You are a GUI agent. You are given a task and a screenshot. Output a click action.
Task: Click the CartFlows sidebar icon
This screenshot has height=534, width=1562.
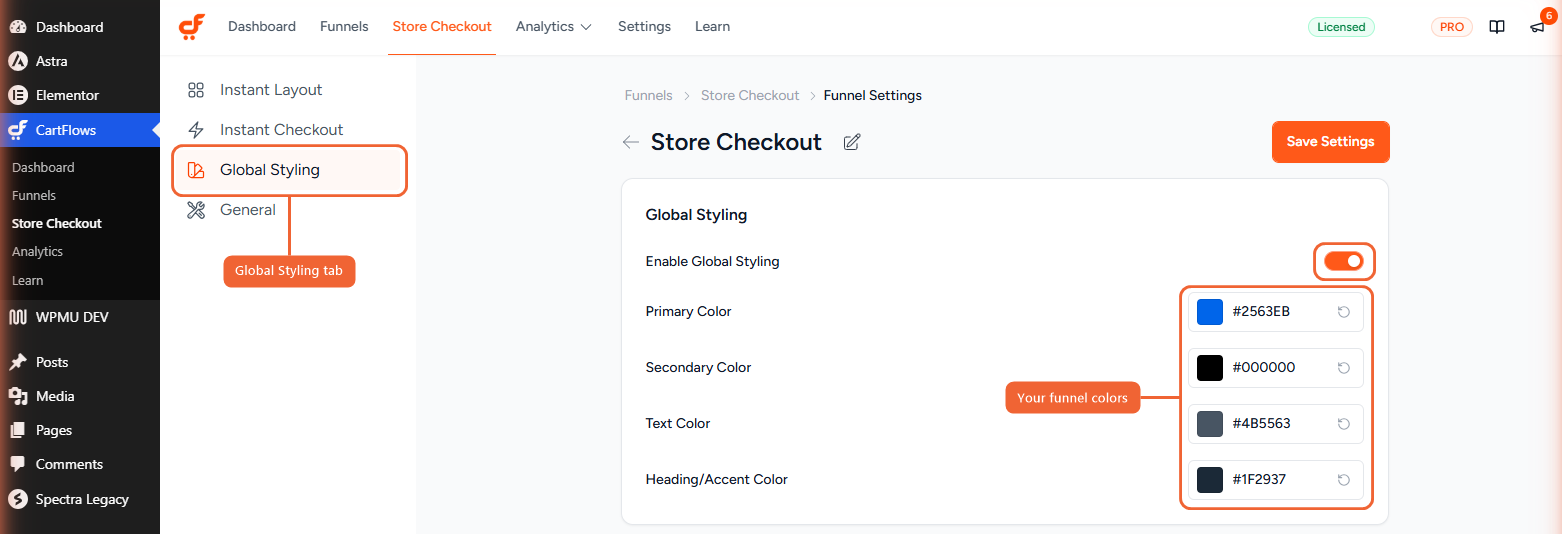pos(17,130)
